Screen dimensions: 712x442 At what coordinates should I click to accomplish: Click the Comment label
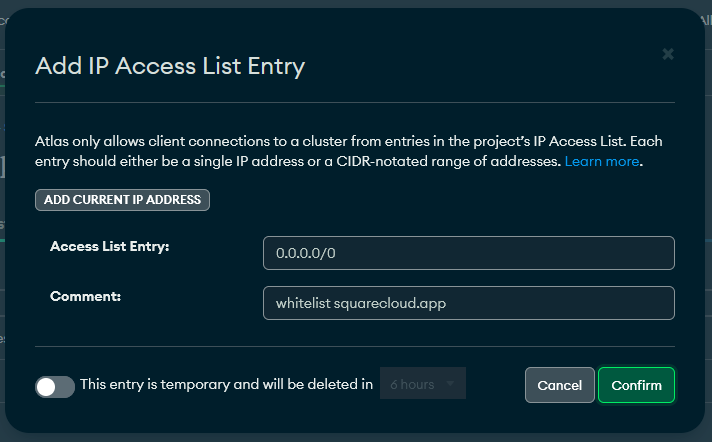coord(85,296)
